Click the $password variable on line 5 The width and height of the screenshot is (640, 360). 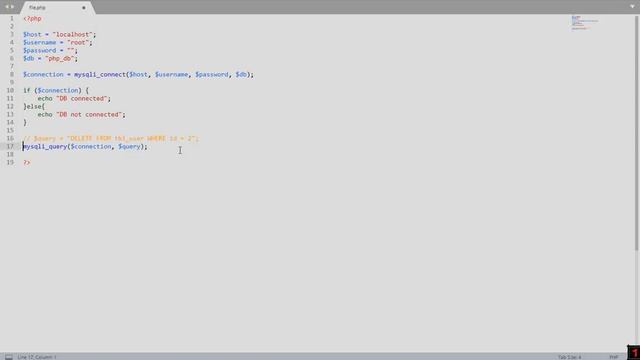pos(40,51)
